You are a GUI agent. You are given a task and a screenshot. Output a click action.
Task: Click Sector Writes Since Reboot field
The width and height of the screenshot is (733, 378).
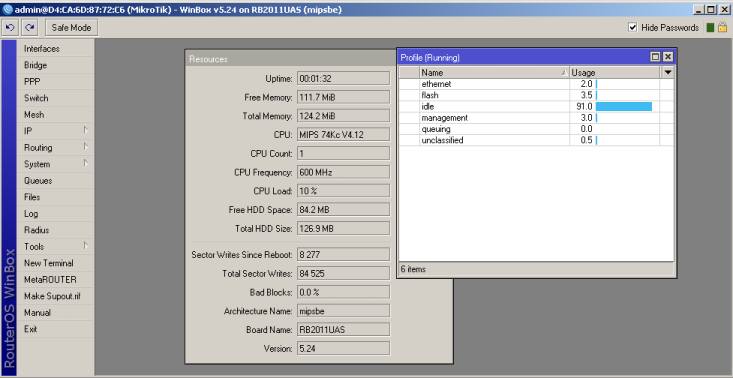(343, 255)
